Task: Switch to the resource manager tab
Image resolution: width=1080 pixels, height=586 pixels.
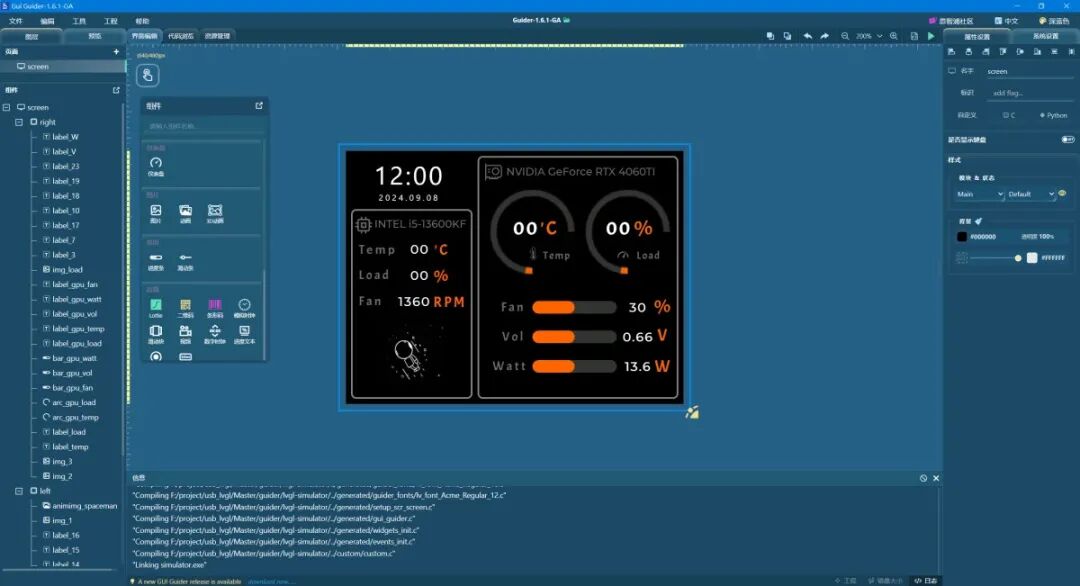Action: click(218, 36)
